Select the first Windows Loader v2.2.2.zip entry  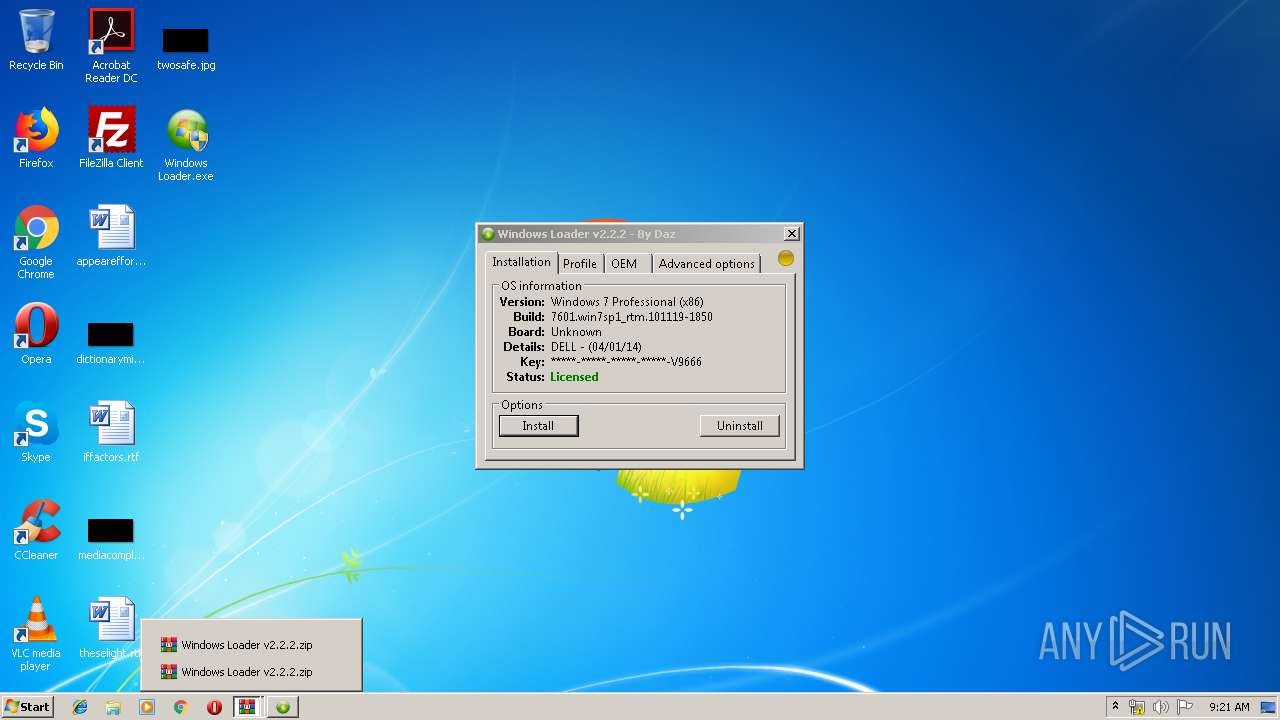click(251, 645)
